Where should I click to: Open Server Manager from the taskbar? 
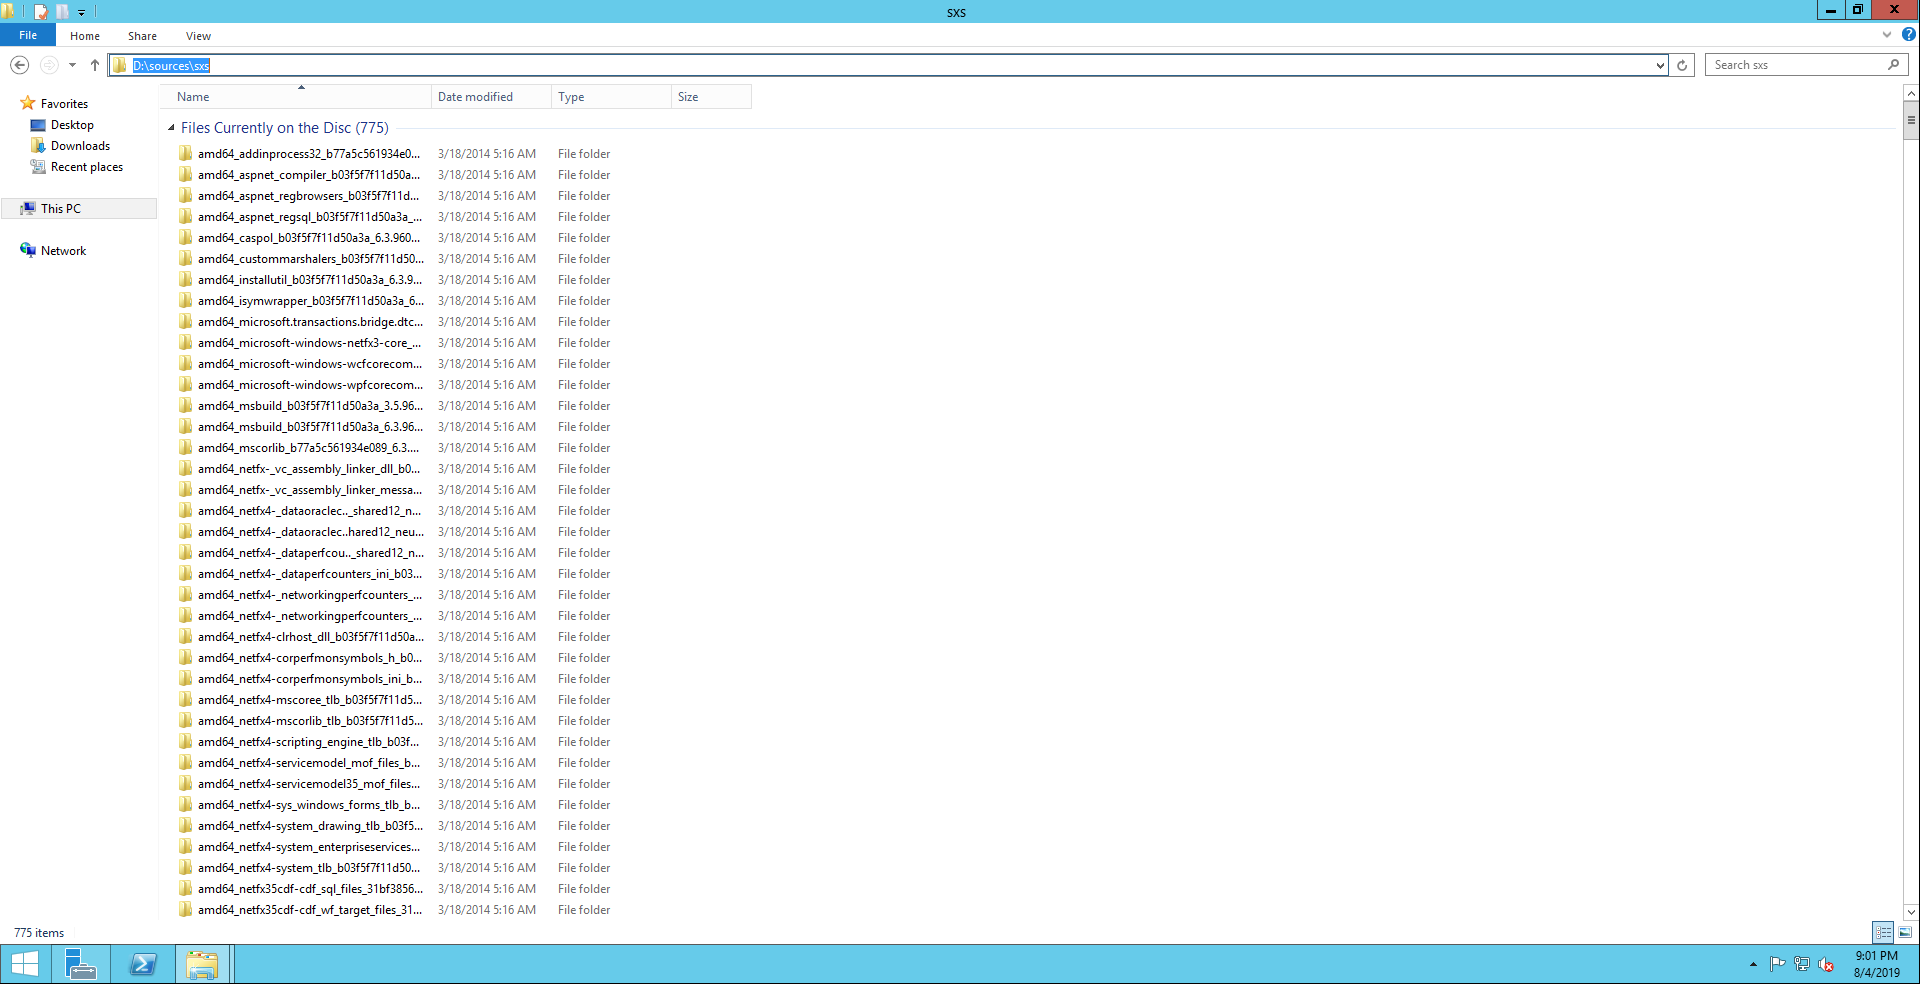tap(80, 964)
